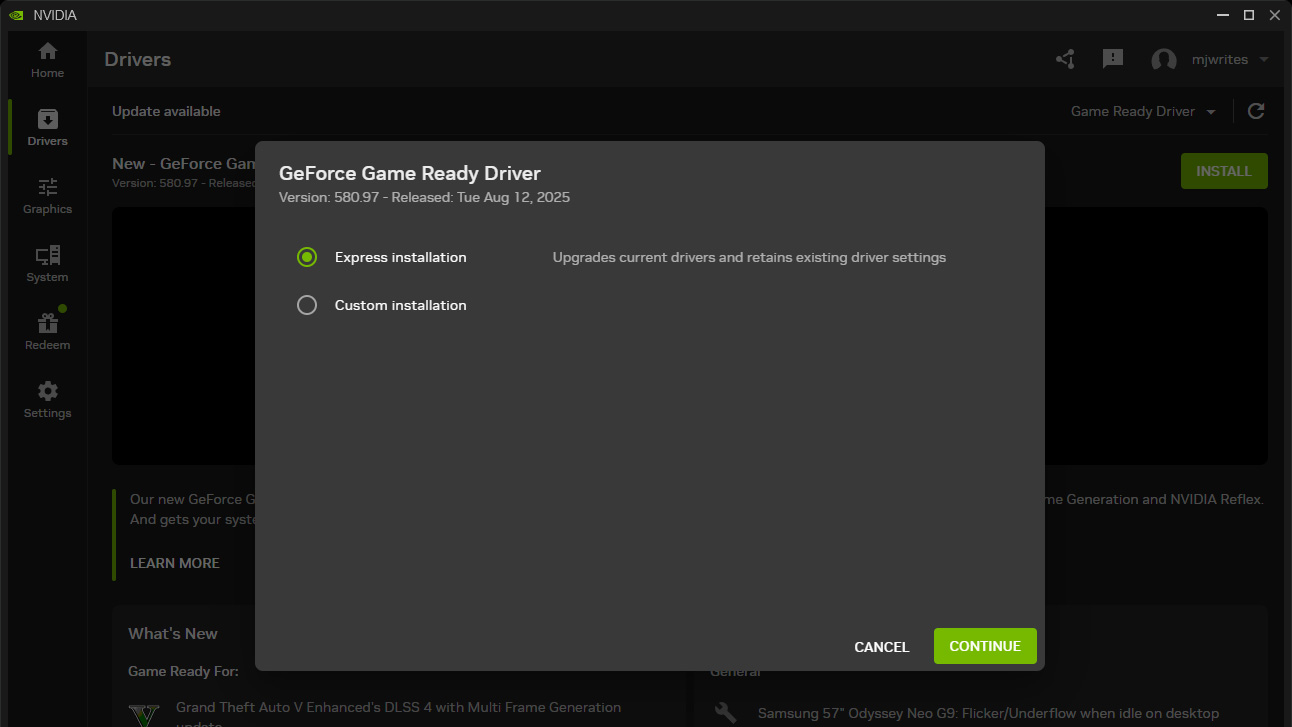This screenshot has width=1292, height=727.
Task: Select Custom installation
Action: click(x=306, y=305)
